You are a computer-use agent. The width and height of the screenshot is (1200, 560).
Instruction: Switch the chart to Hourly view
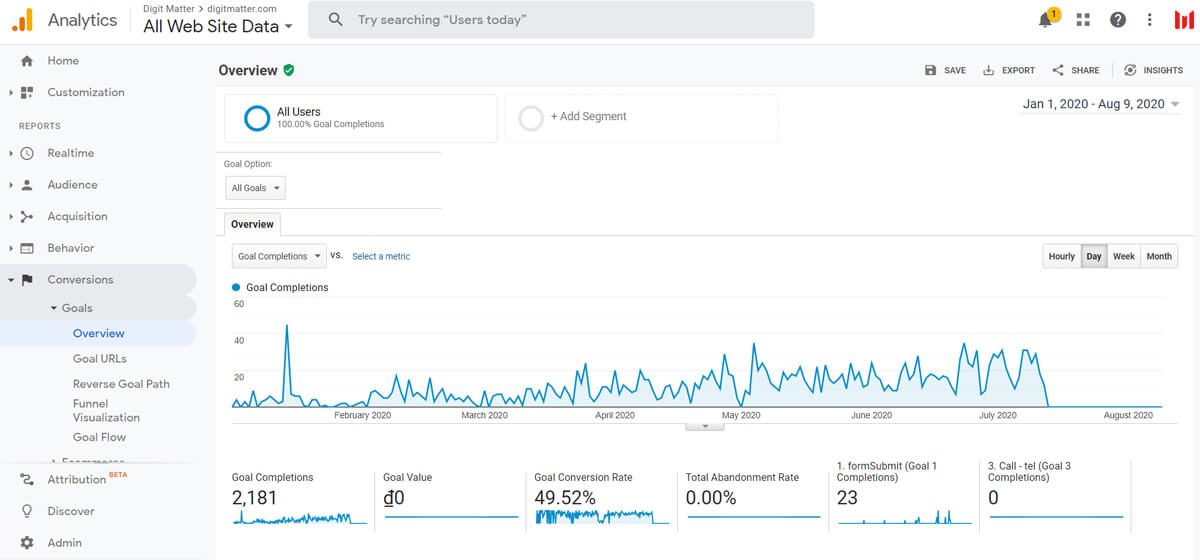point(1061,256)
